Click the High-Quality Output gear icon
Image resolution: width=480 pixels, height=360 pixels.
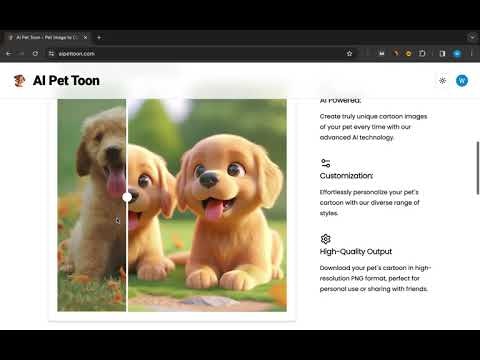point(326,239)
